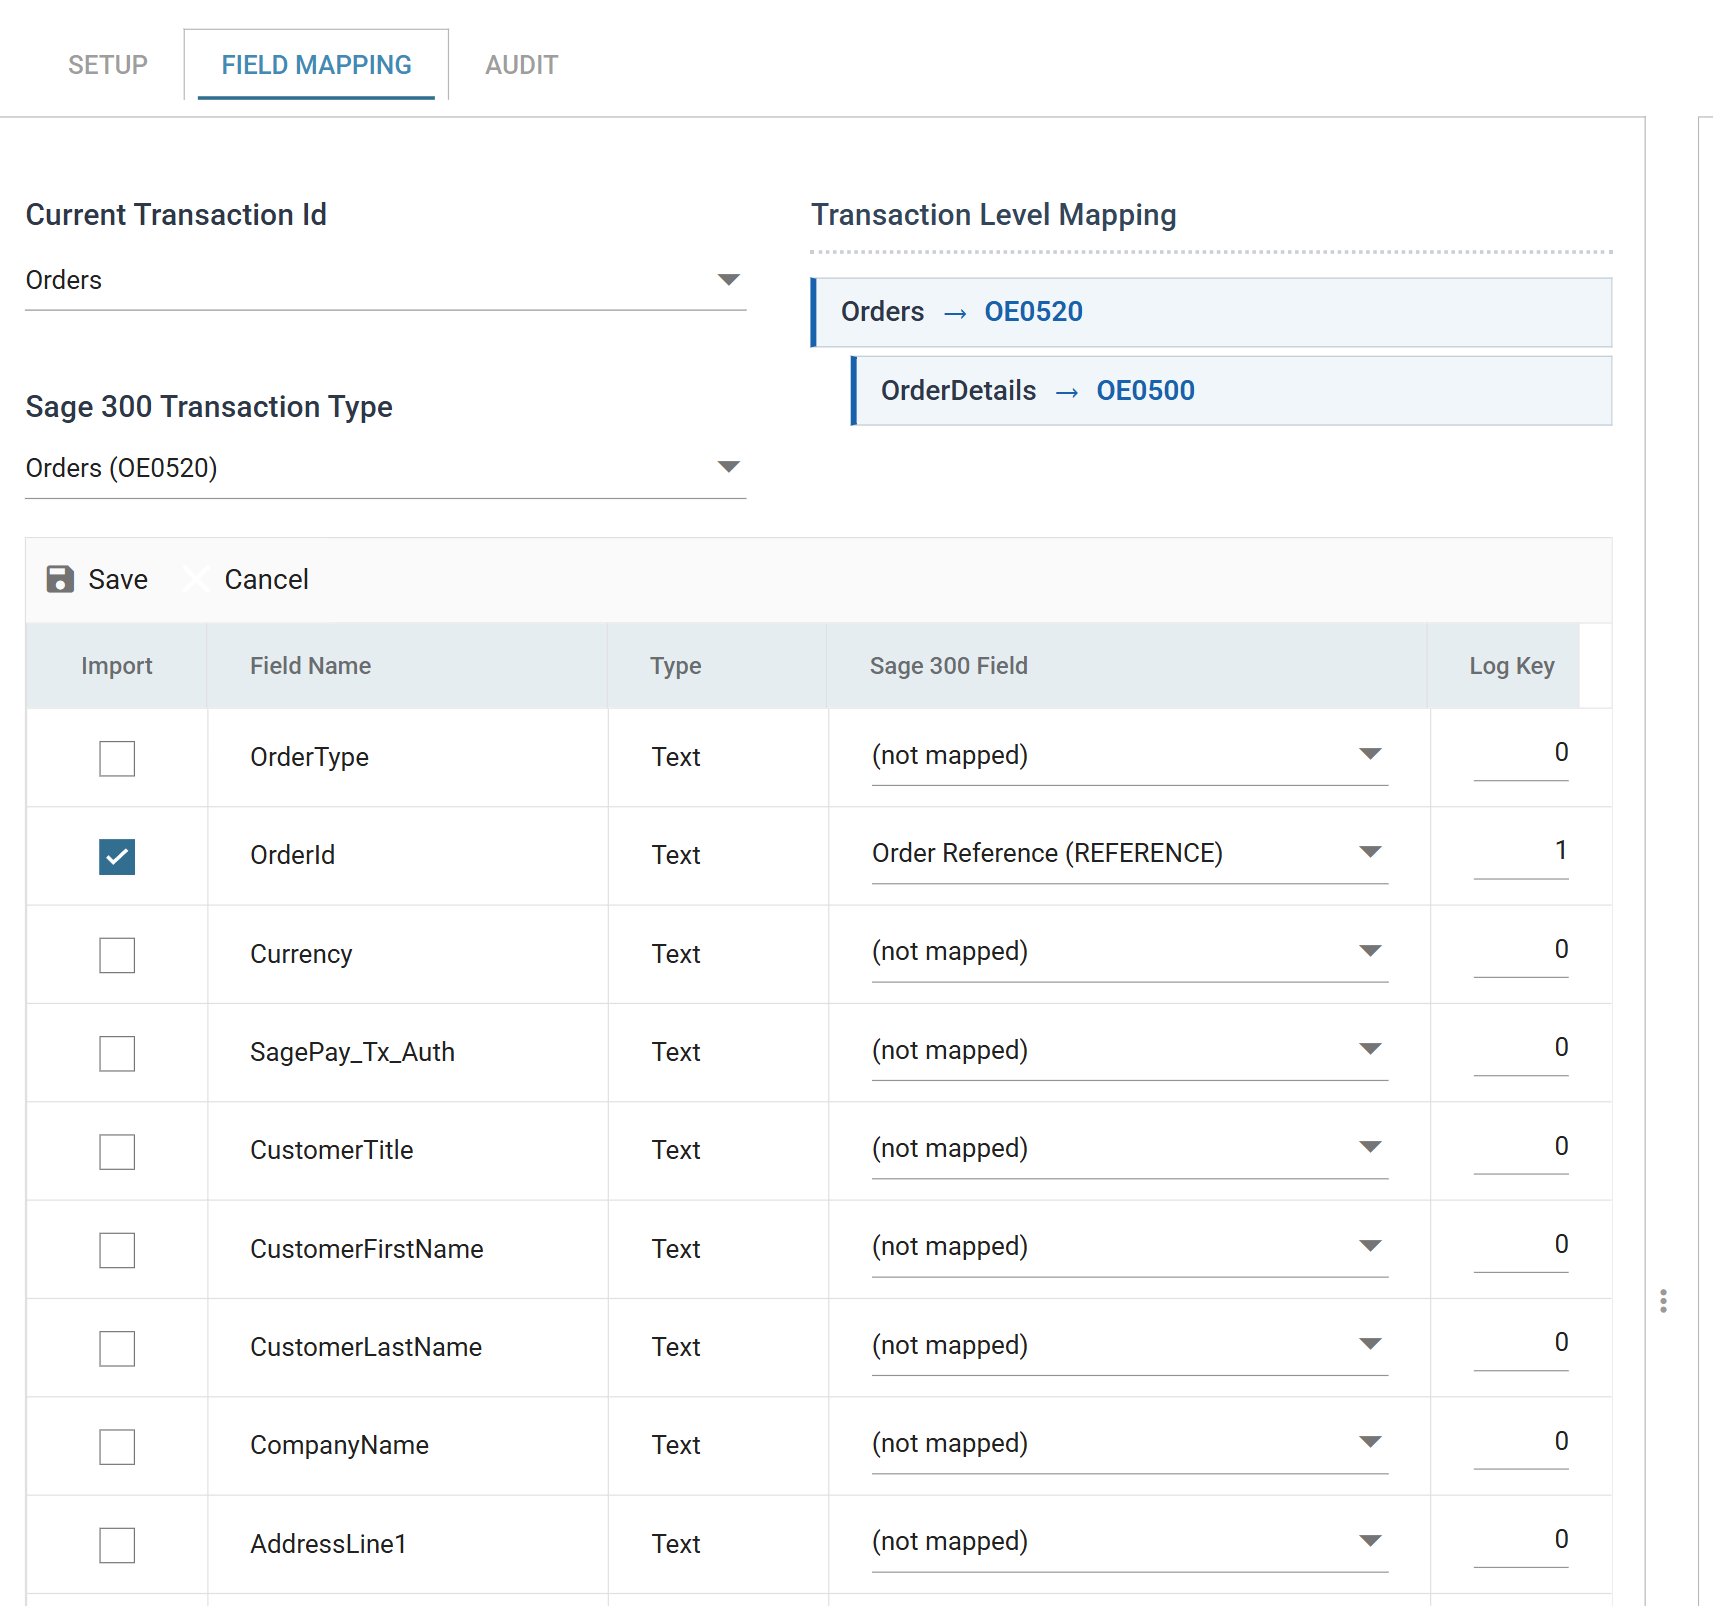Screen dimensions: 1713x1606
Task: Open the OE0500 mapping link
Action: click(1146, 391)
